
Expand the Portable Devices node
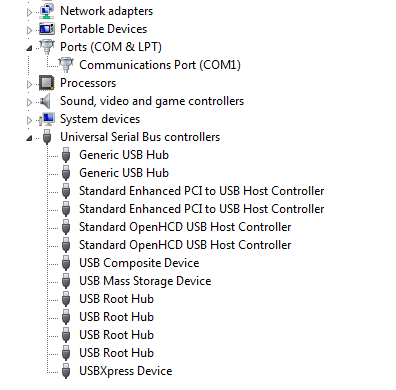click(x=29, y=30)
